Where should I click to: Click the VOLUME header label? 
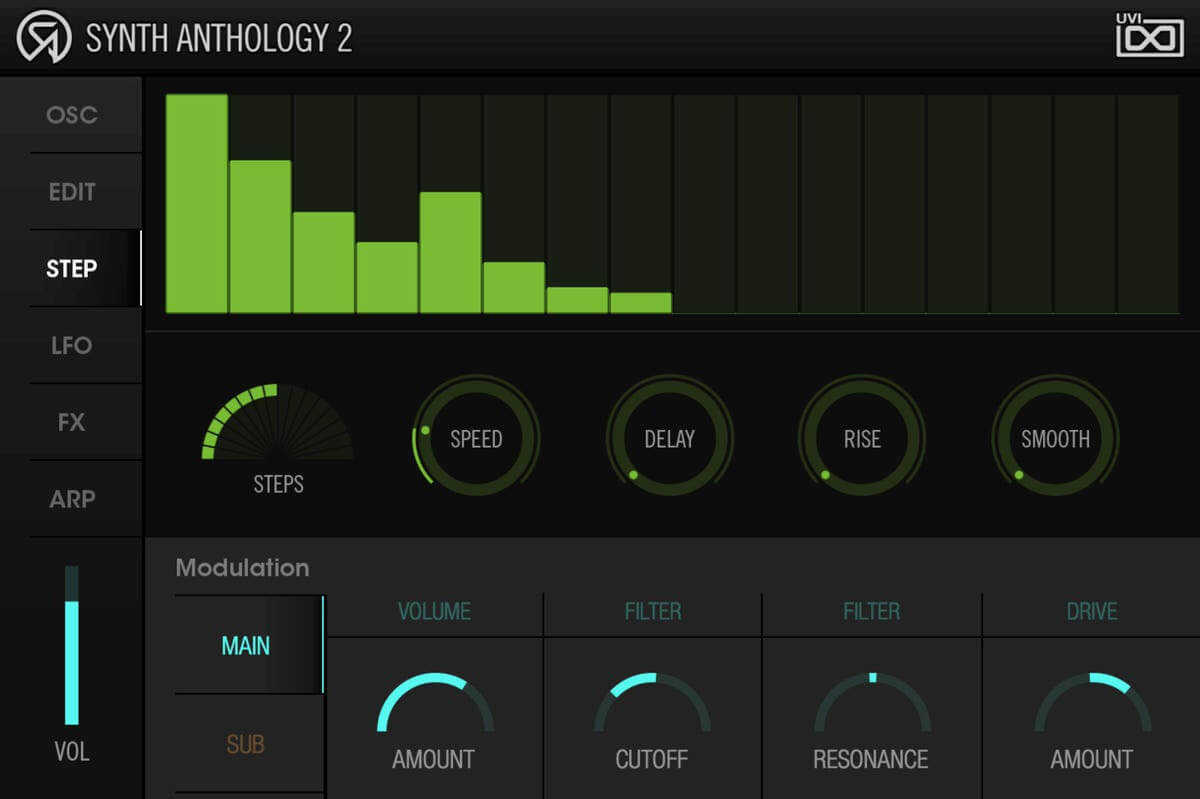click(434, 611)
